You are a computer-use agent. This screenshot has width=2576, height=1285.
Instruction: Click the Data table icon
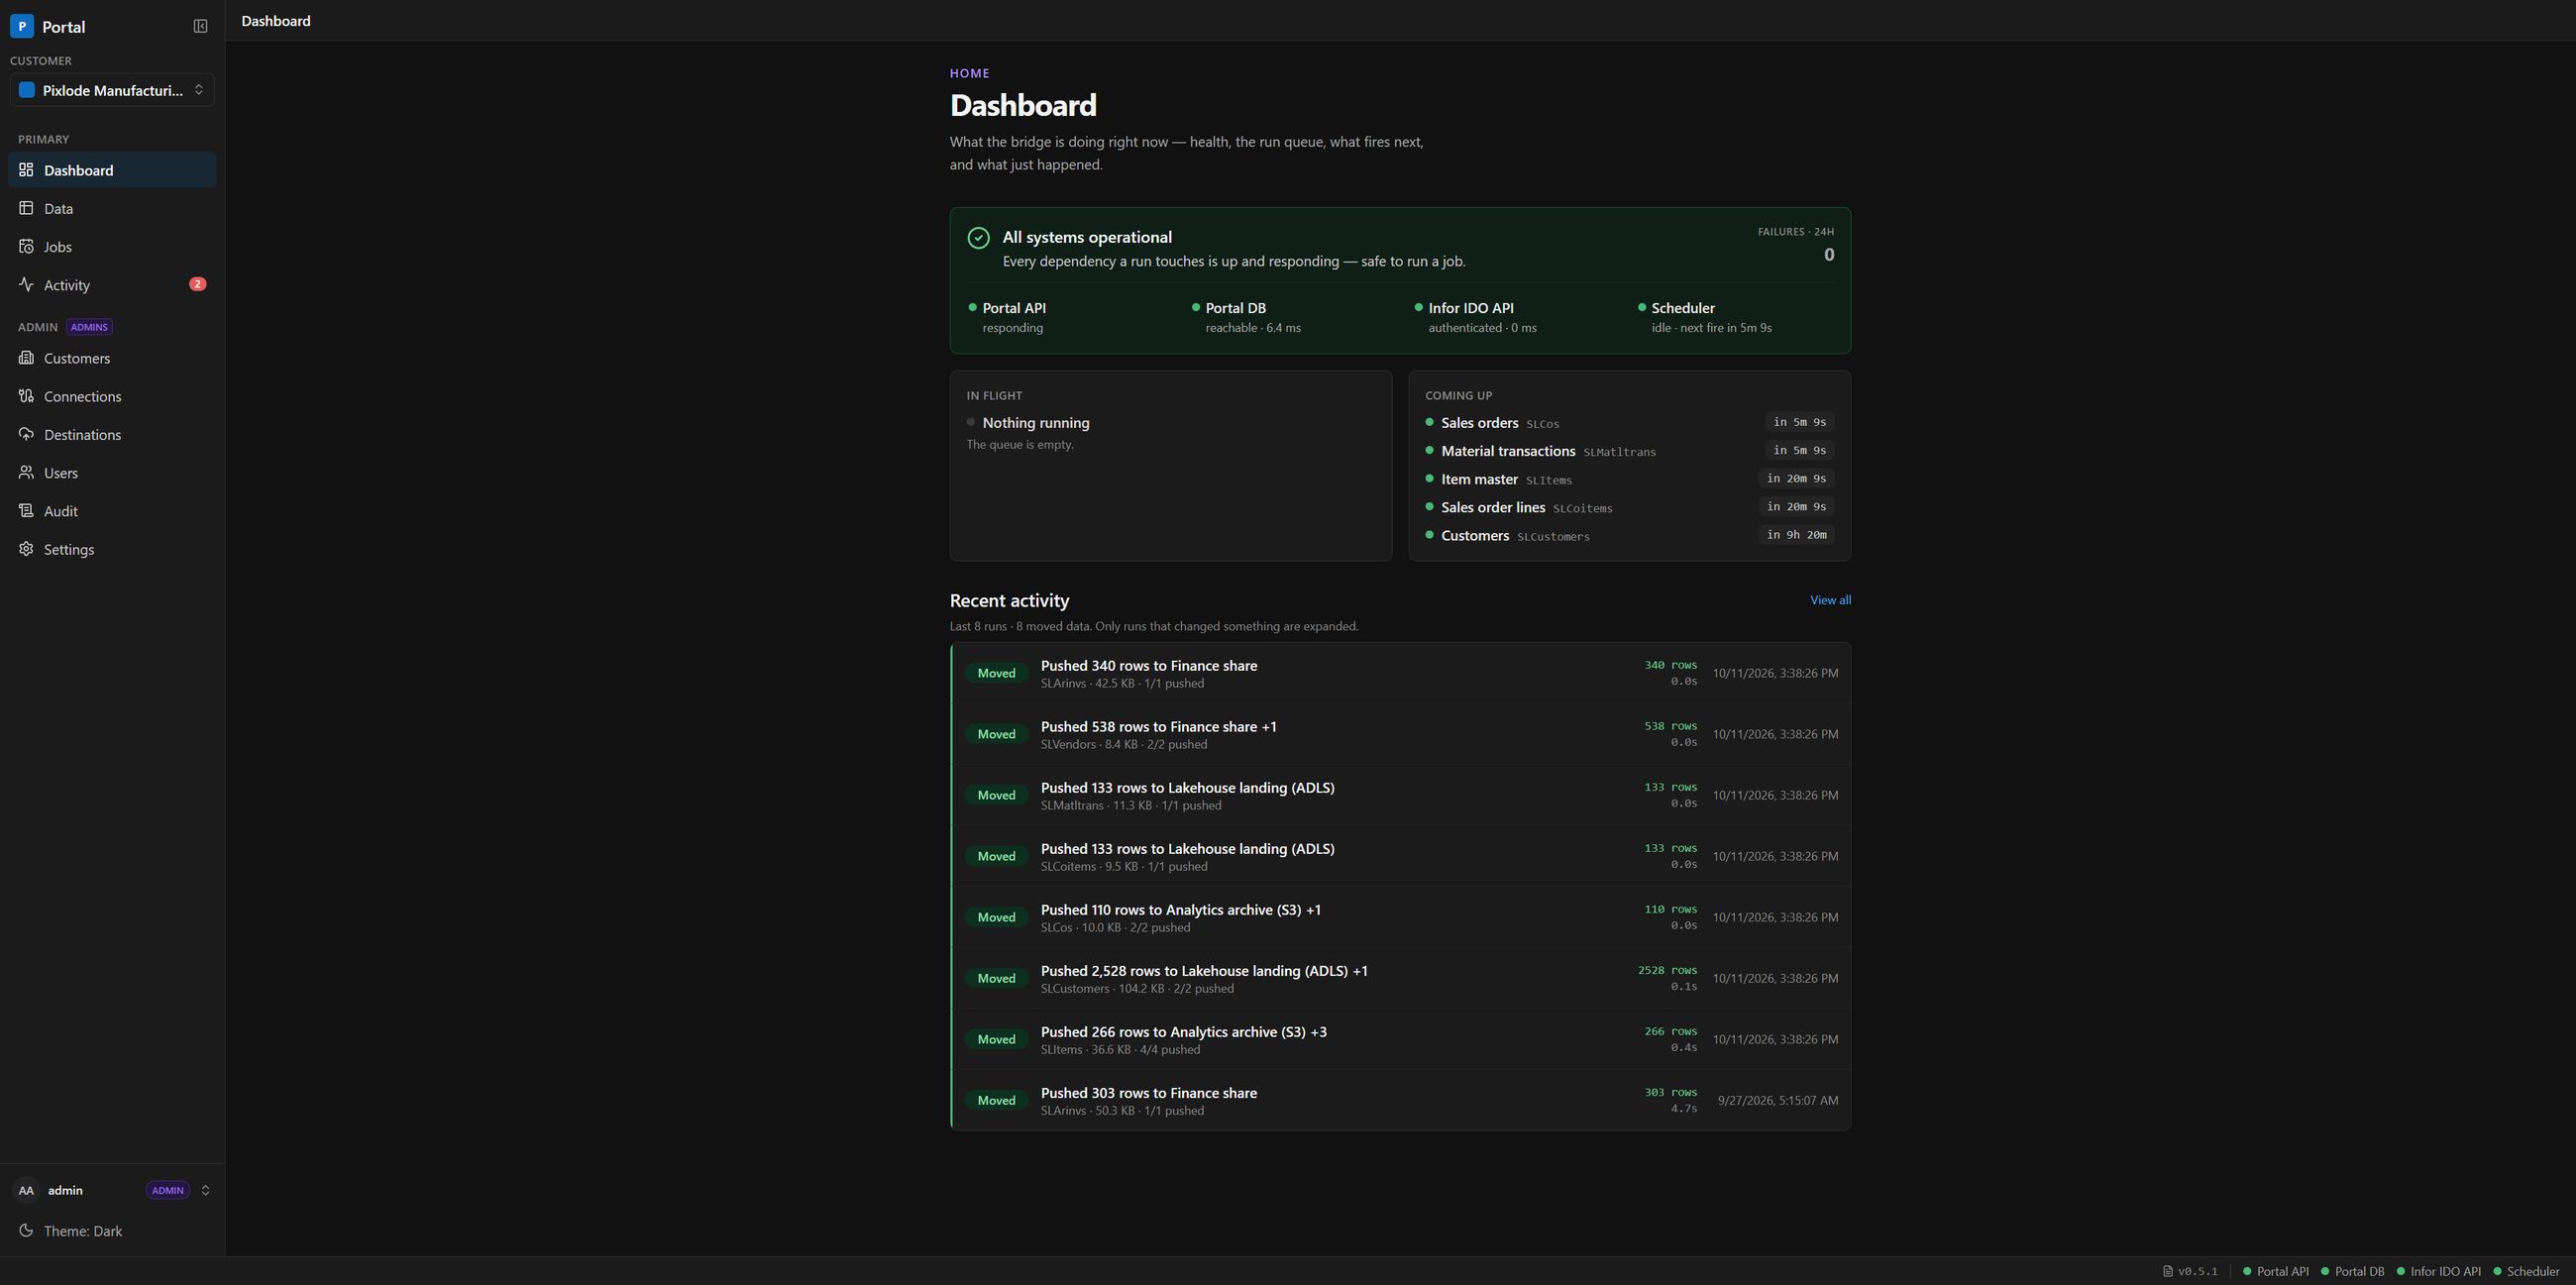pos(27,208)
